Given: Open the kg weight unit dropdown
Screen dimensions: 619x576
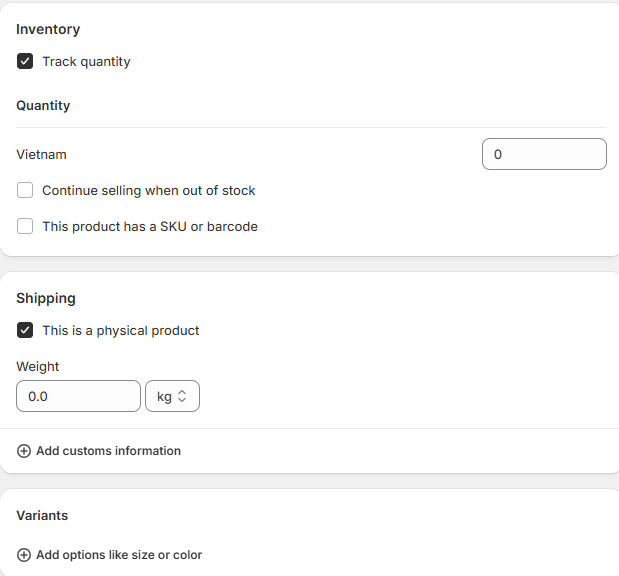Looking at the screenshot, I should click(x=172, y=396).
